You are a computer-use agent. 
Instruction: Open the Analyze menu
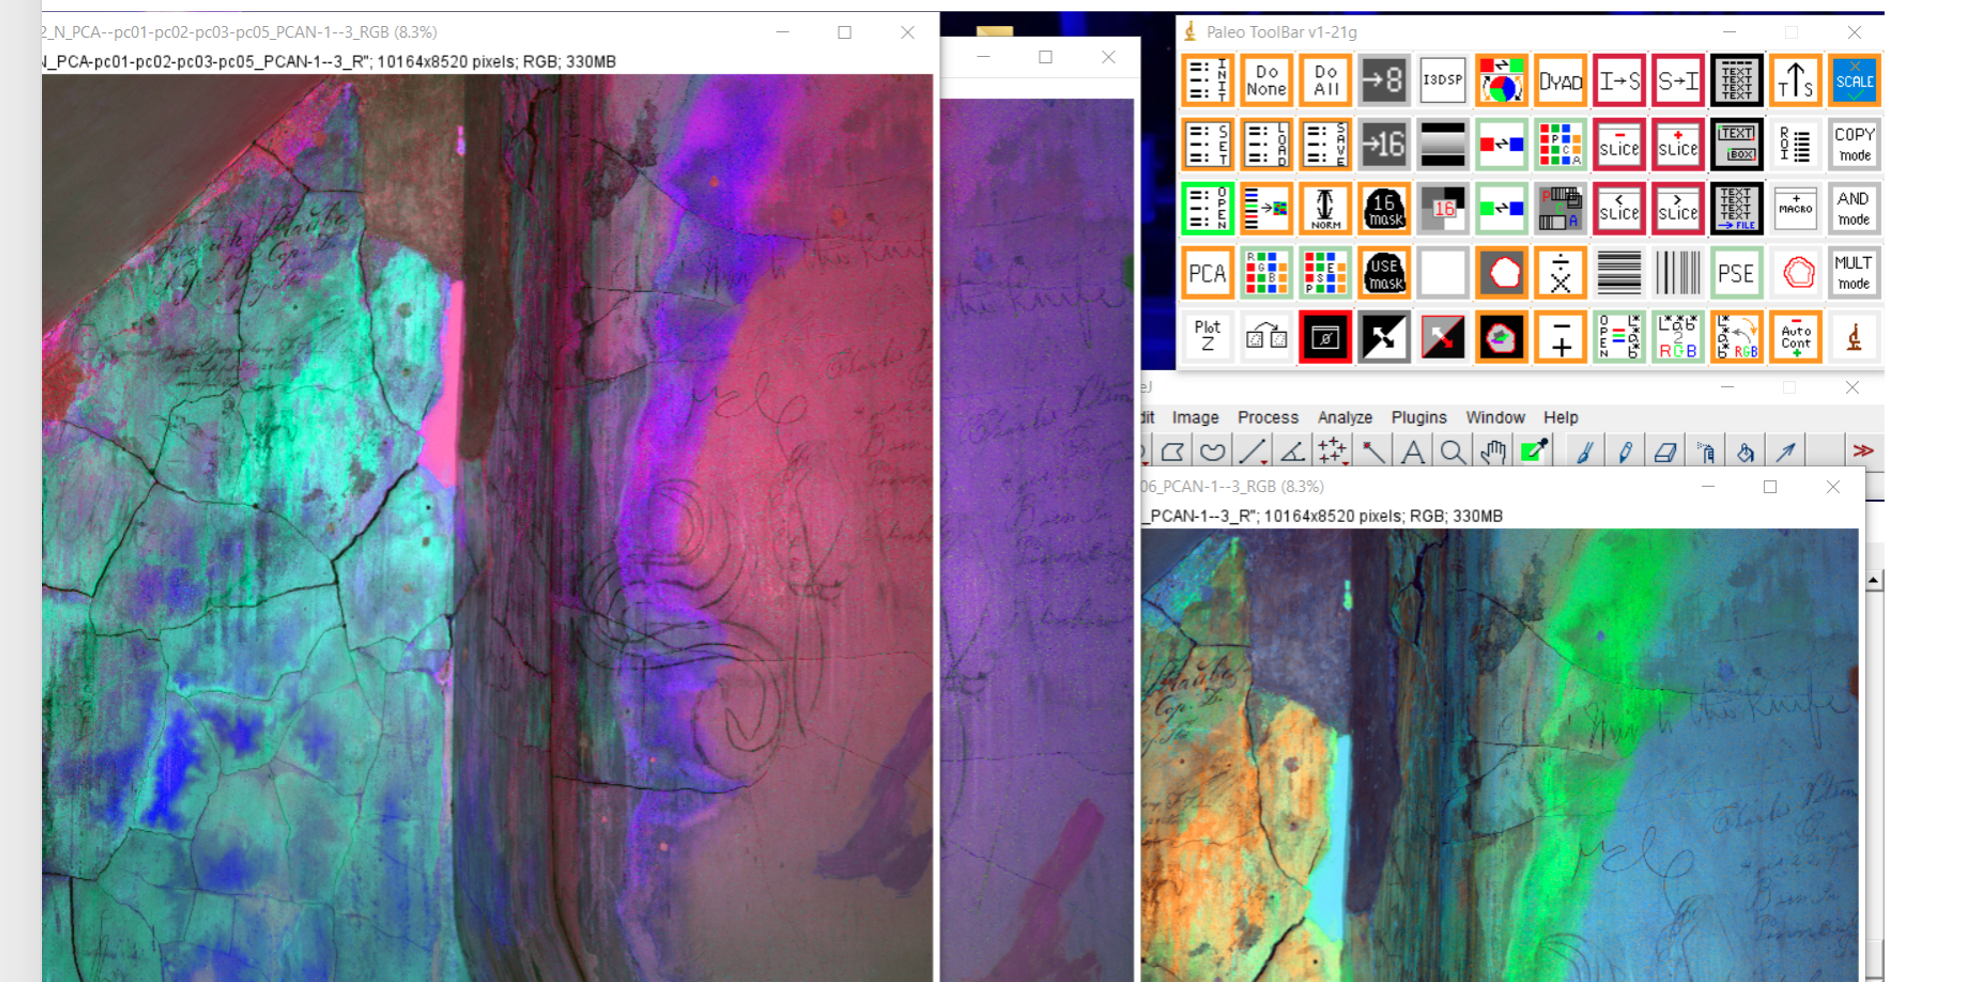(1344, 417)
